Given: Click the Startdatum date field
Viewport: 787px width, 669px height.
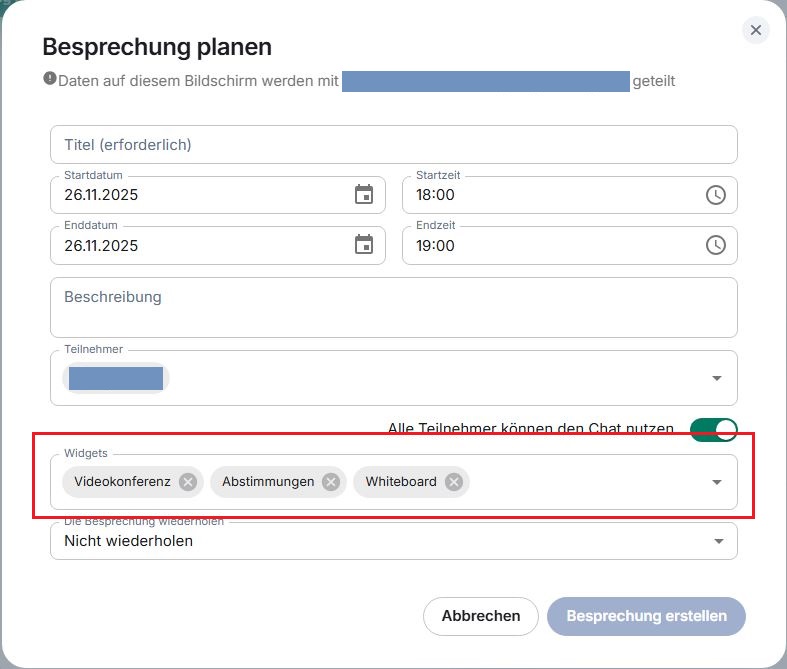Looking at the screenshot, I should [x=200, y=195].
